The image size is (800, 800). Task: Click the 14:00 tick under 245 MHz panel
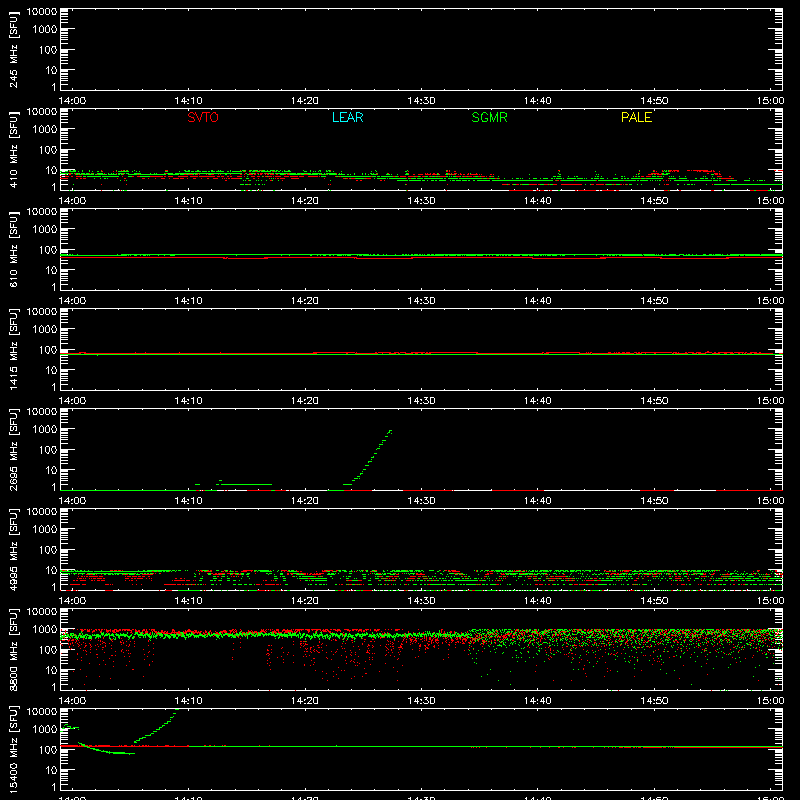pos(72,101)
